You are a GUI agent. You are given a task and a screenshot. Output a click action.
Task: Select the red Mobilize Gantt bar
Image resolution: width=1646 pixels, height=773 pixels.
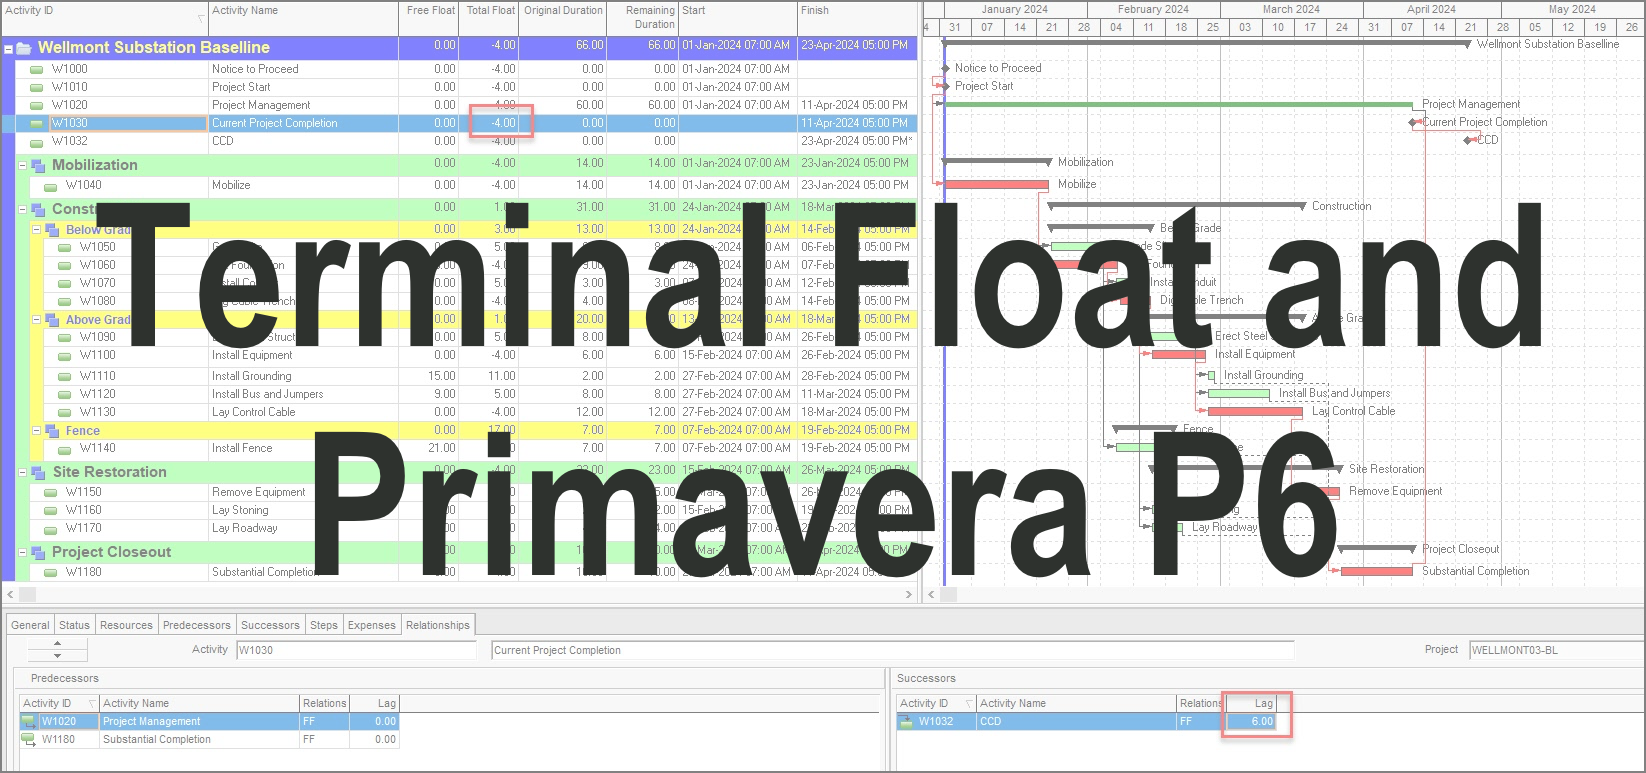(x=997, y=184)
